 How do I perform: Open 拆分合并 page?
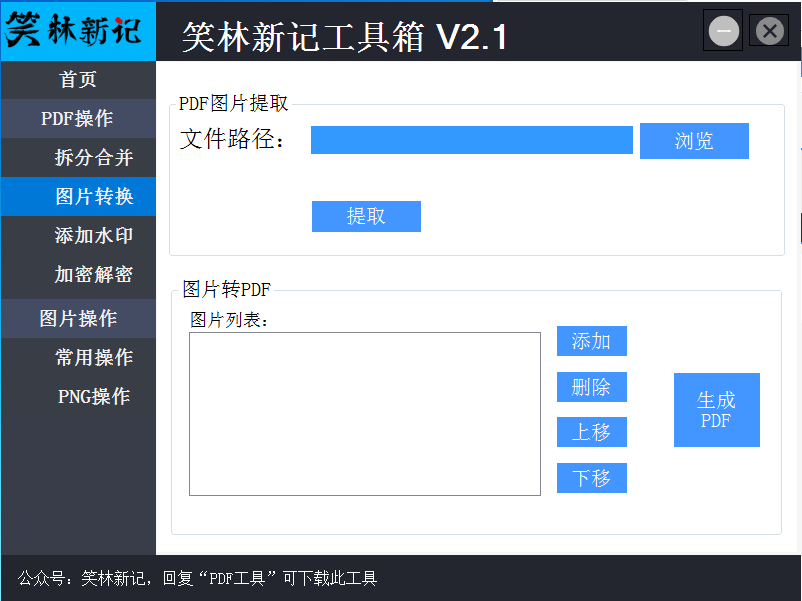point(78,158)
